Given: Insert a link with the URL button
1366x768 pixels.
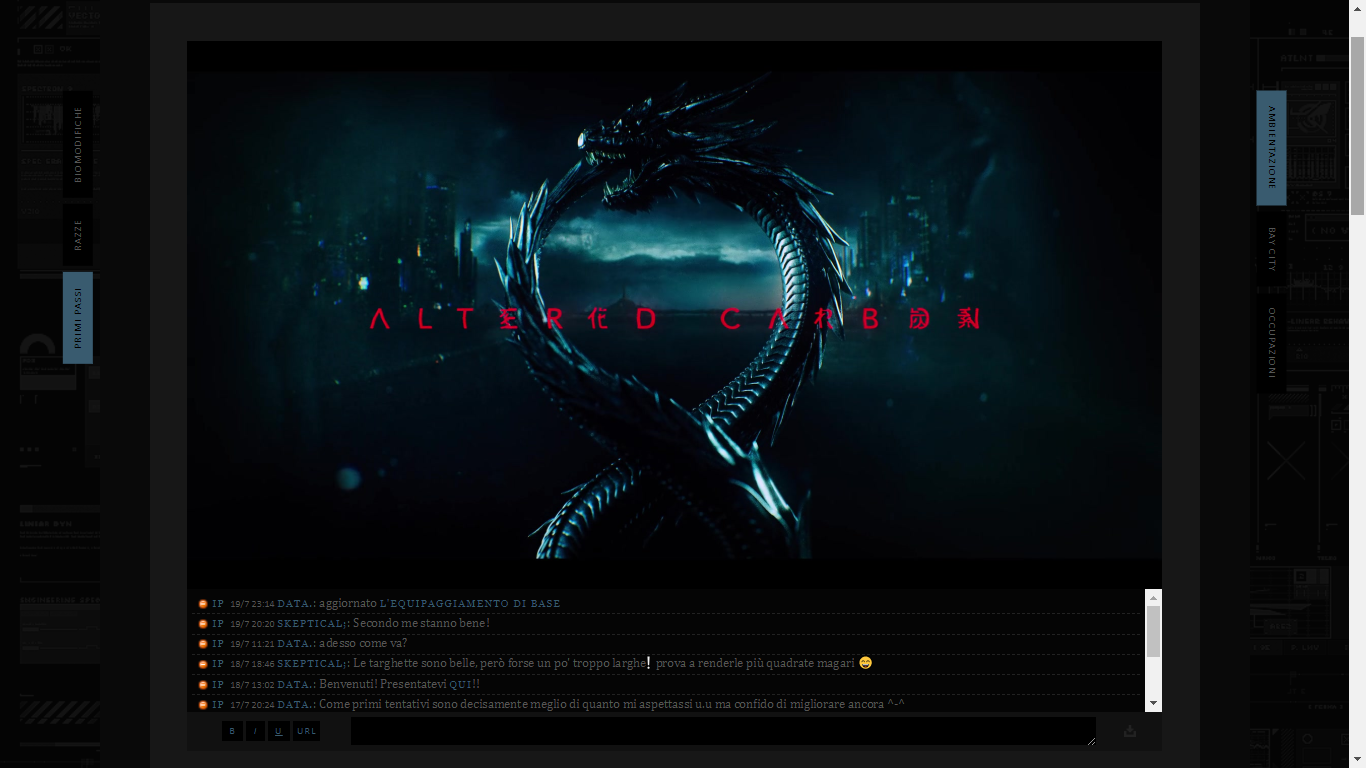Looking at the screenshot, I should 306,731.
